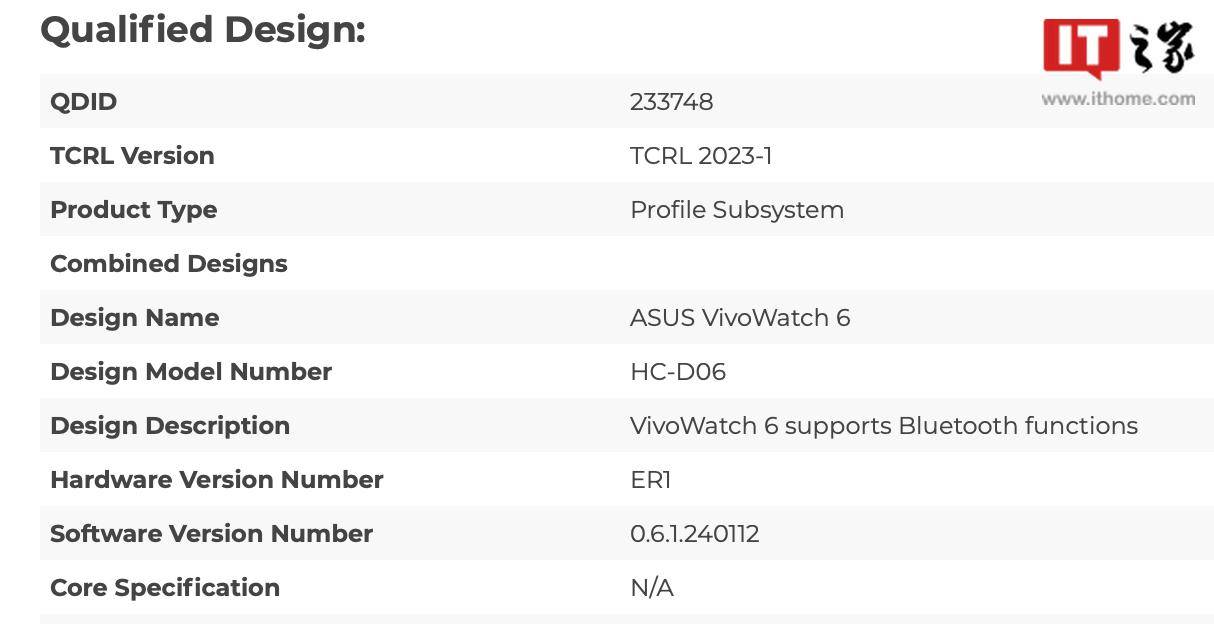Click the QDID row label
The height and width of the screenshot is (624, 1214).
click(x=84, y=102)
